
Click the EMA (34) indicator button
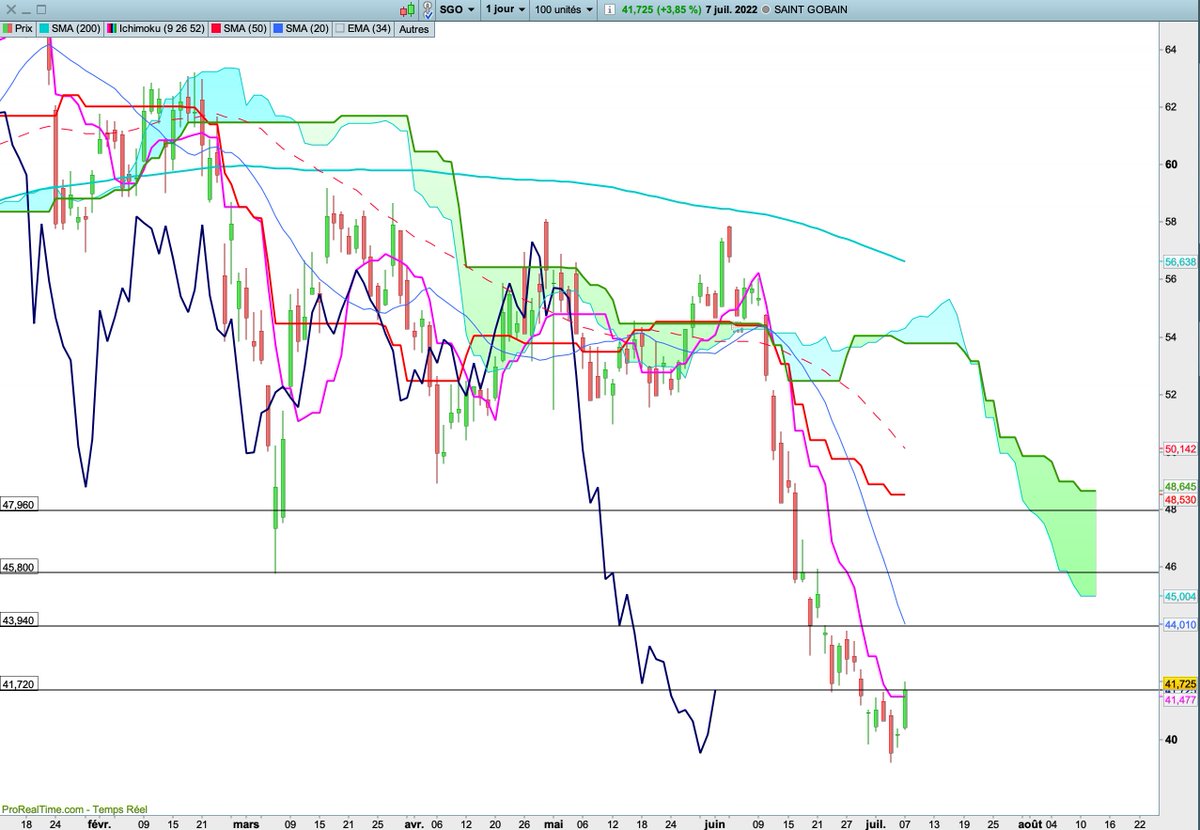363,29
